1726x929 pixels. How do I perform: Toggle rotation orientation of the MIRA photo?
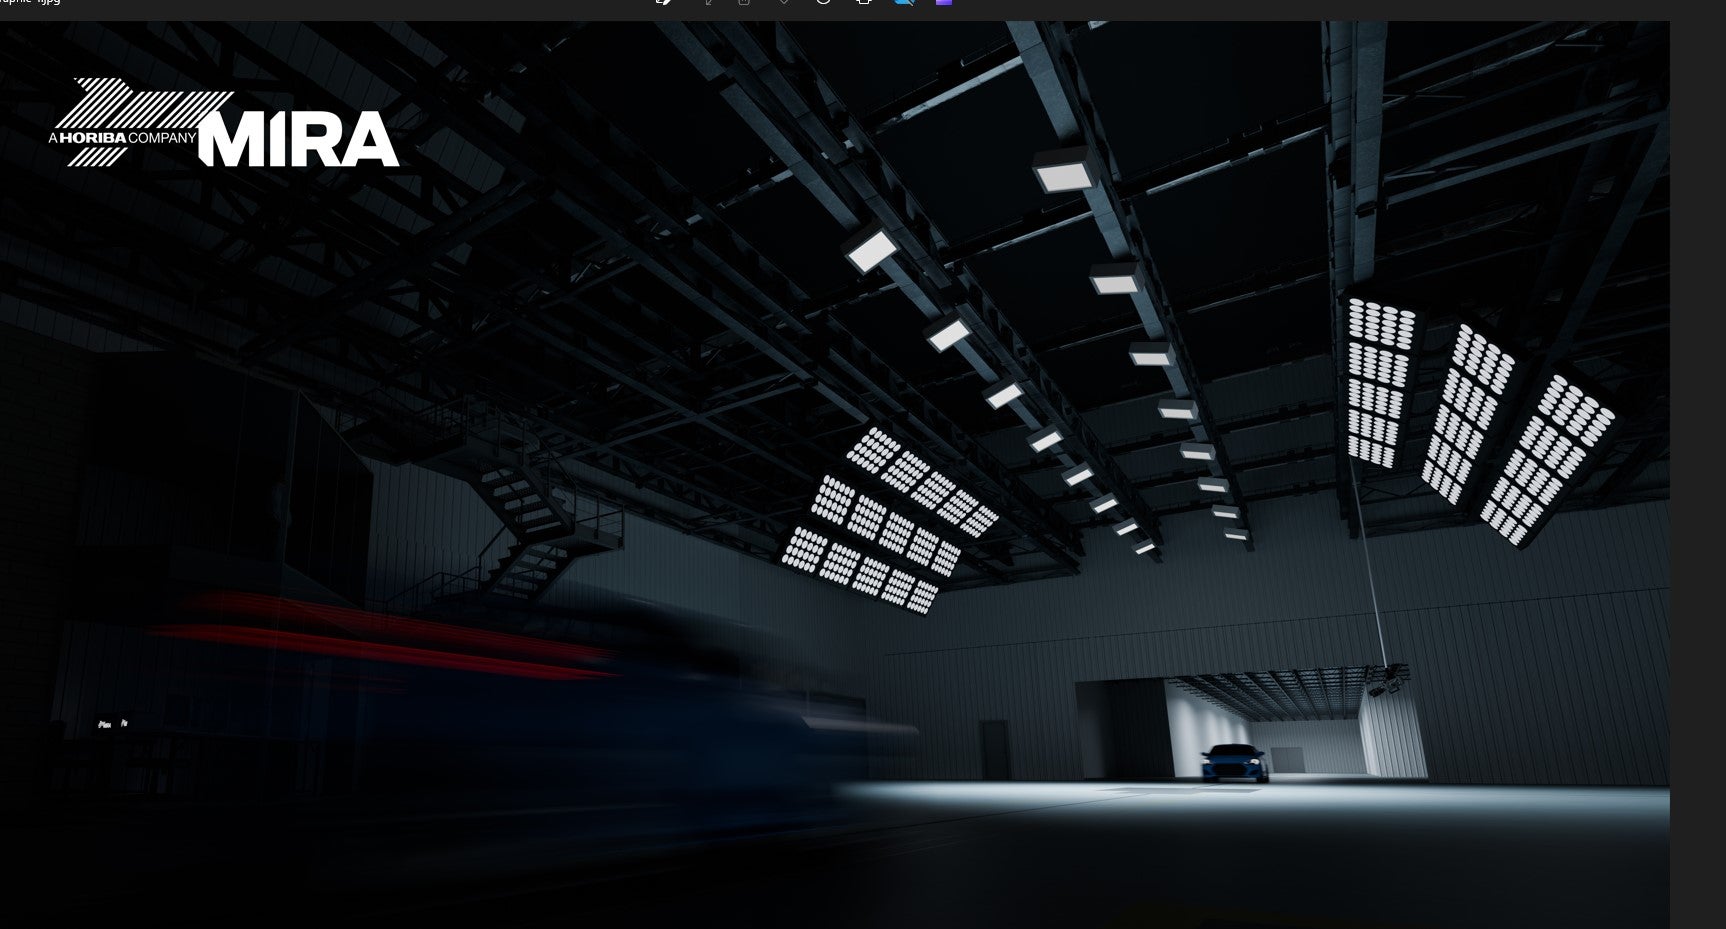[x=708, y=3]
